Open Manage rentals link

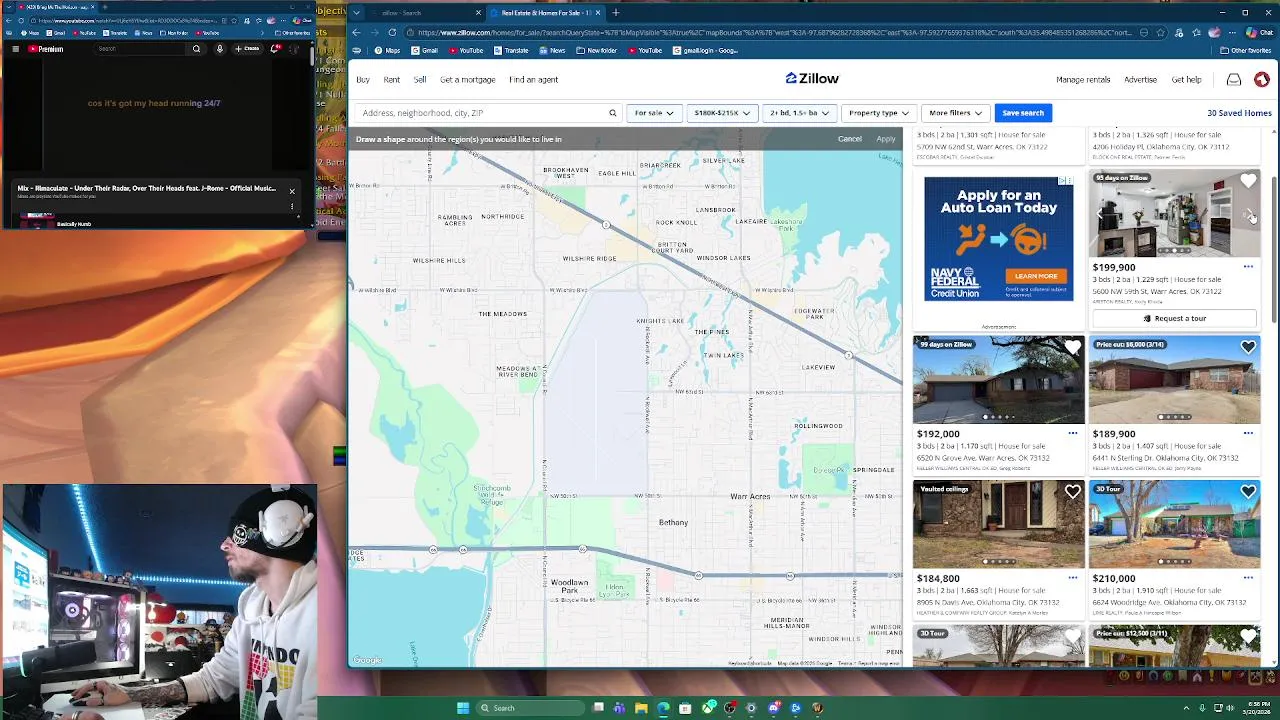pos(1083,79)
